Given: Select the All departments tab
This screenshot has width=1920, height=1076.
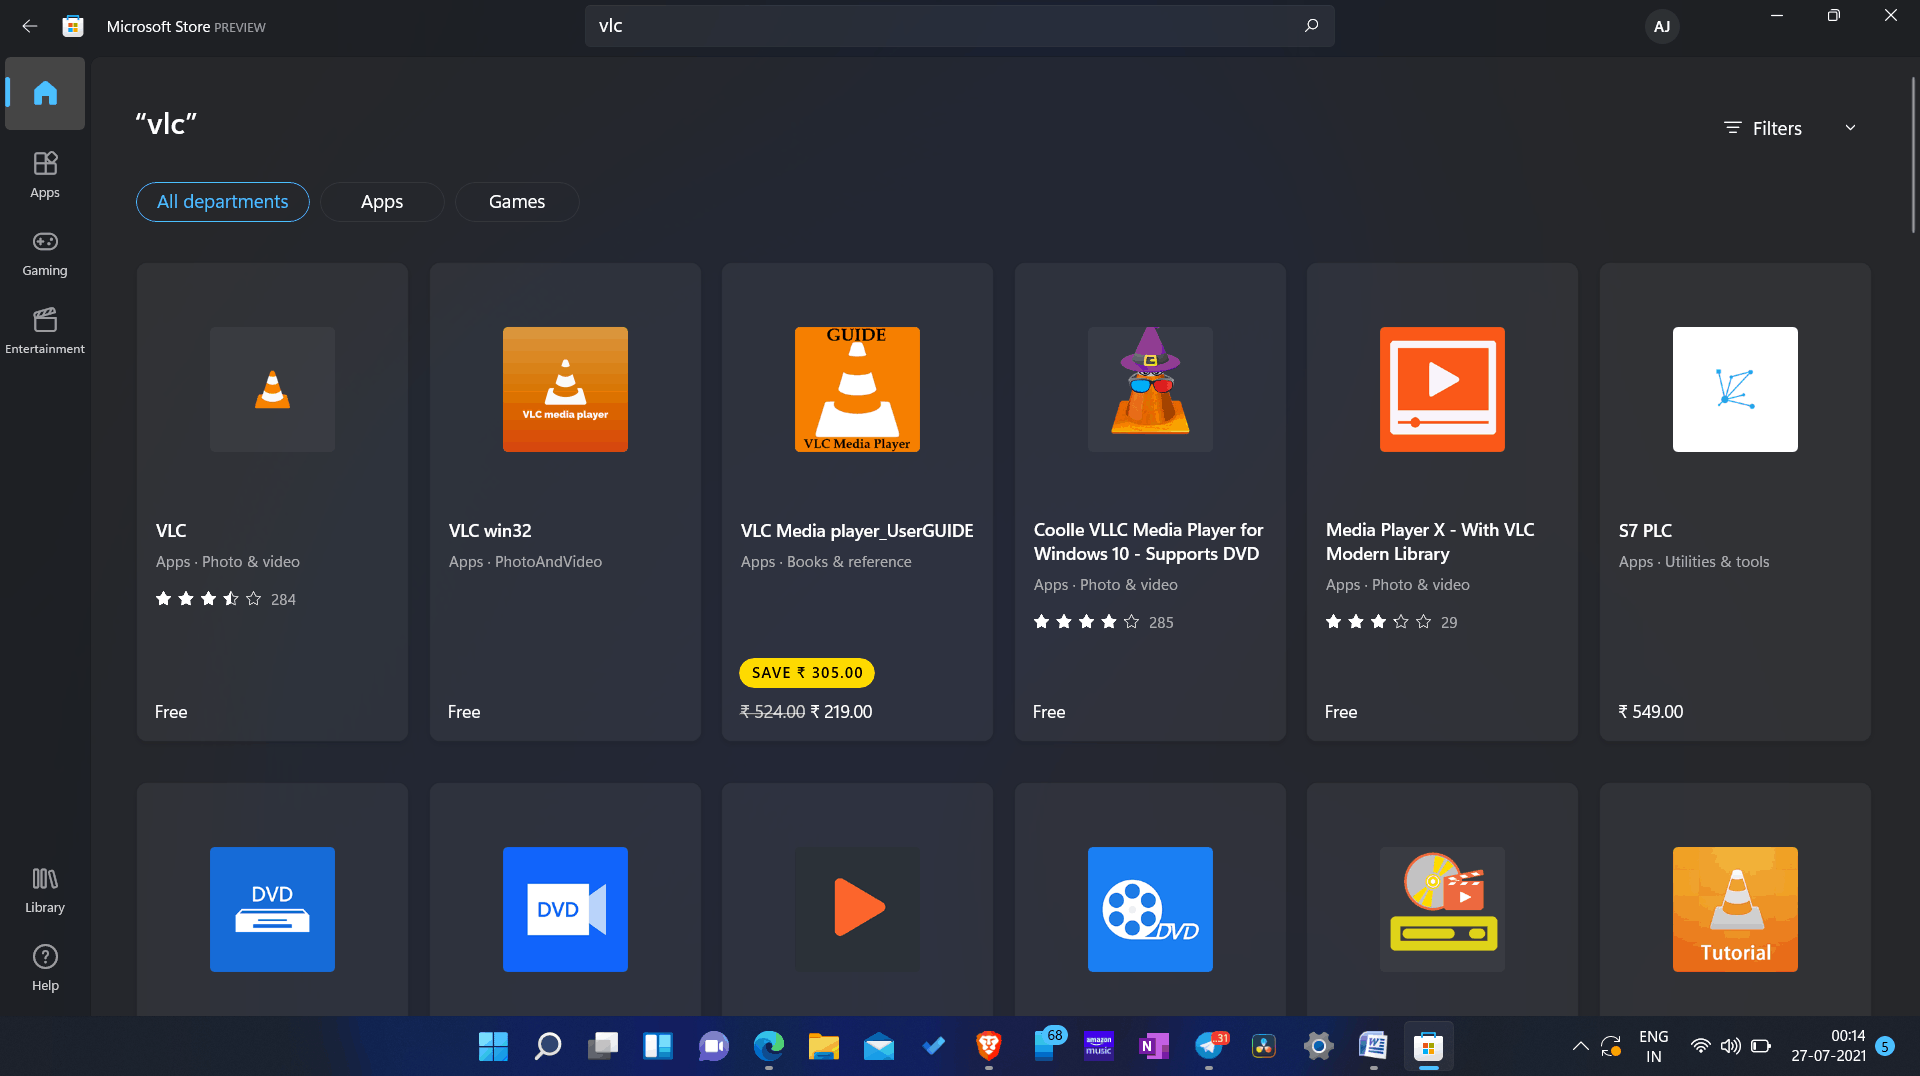Looking at the screenshot, I should click(222, 202).
